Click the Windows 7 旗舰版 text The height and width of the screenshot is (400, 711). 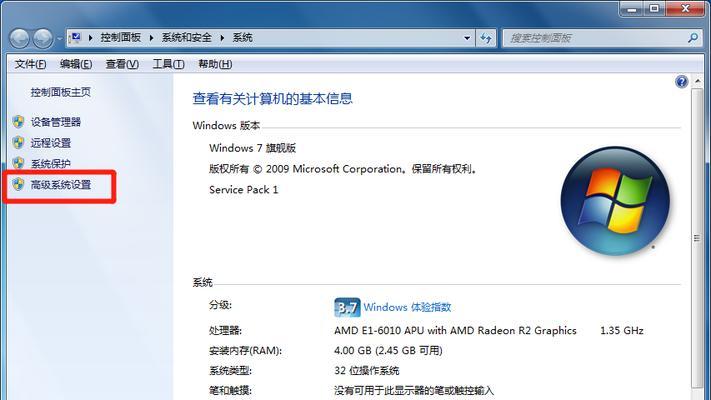click(x=253, y=148)
